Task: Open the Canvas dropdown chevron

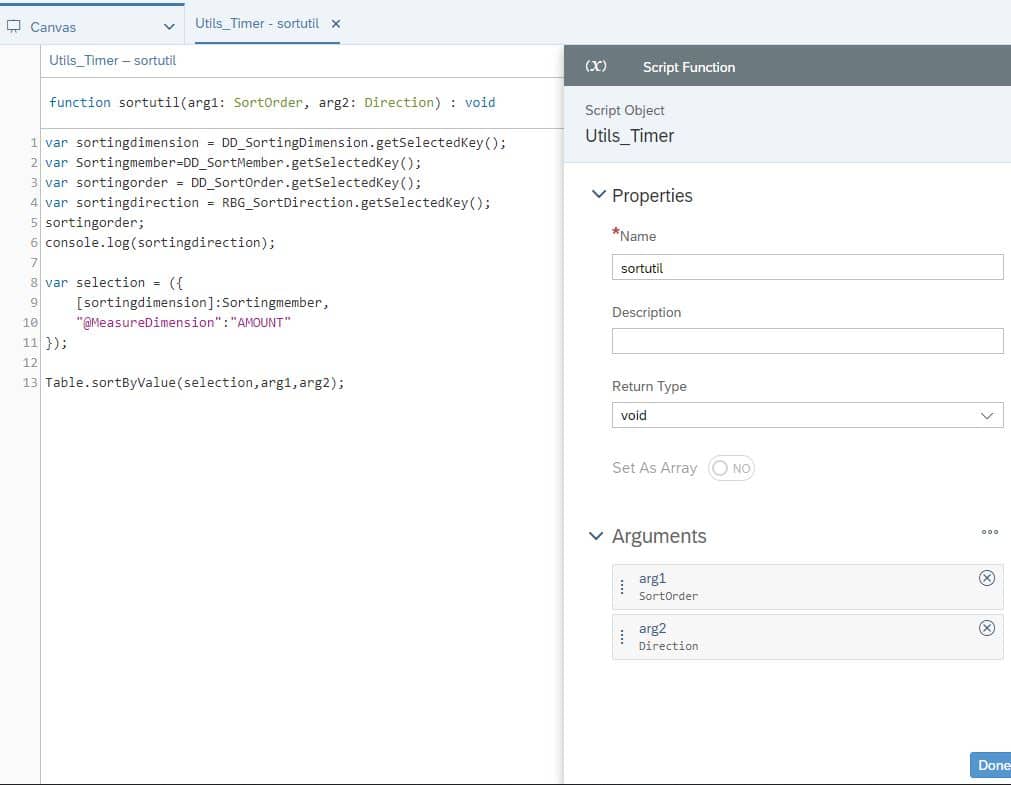Action: pyautogui.click(x=169, y=27)
